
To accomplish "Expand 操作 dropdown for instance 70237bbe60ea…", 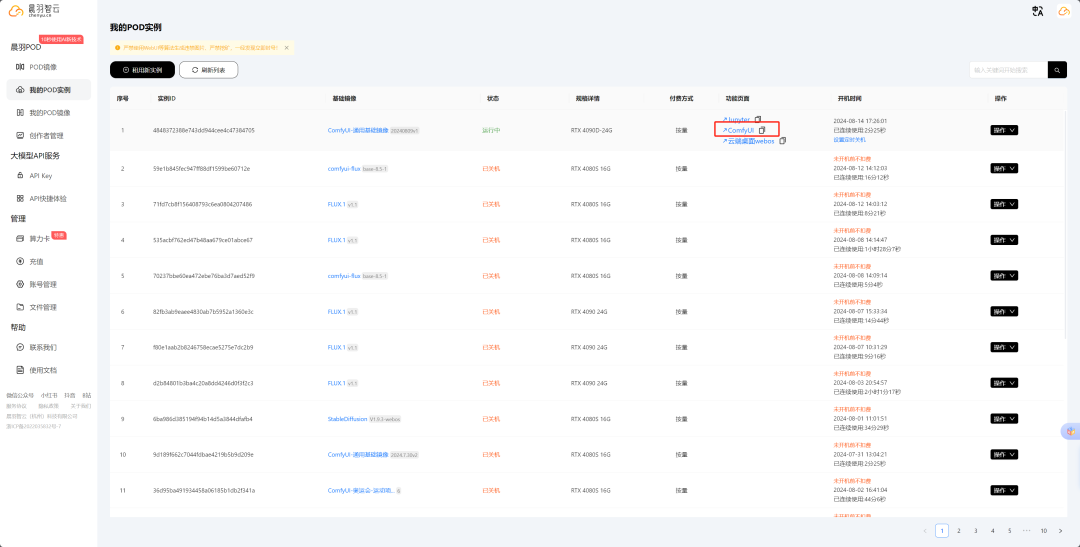I will pyautogui.click(x=1004, y=276).
